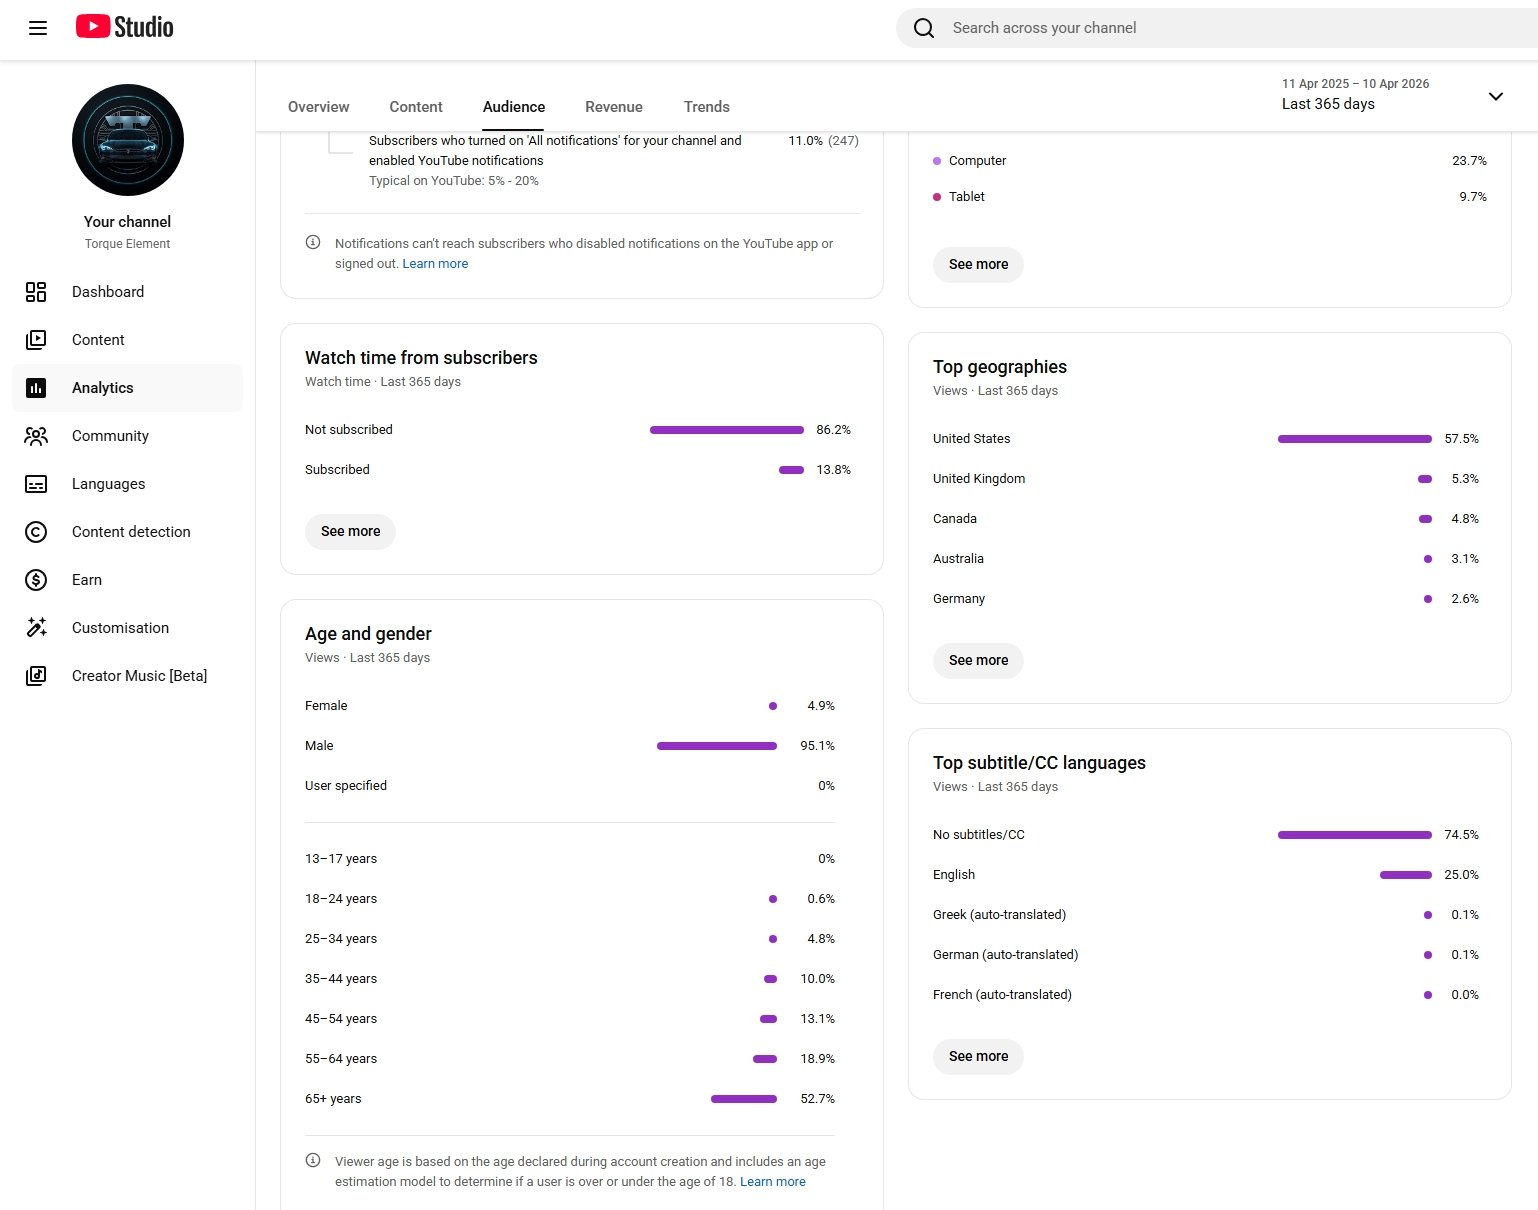Image resolution: width=1538 pixels, height=1210 pixels.
Task: Open Dashboard from the sidebar
Action: pos(108,292)
